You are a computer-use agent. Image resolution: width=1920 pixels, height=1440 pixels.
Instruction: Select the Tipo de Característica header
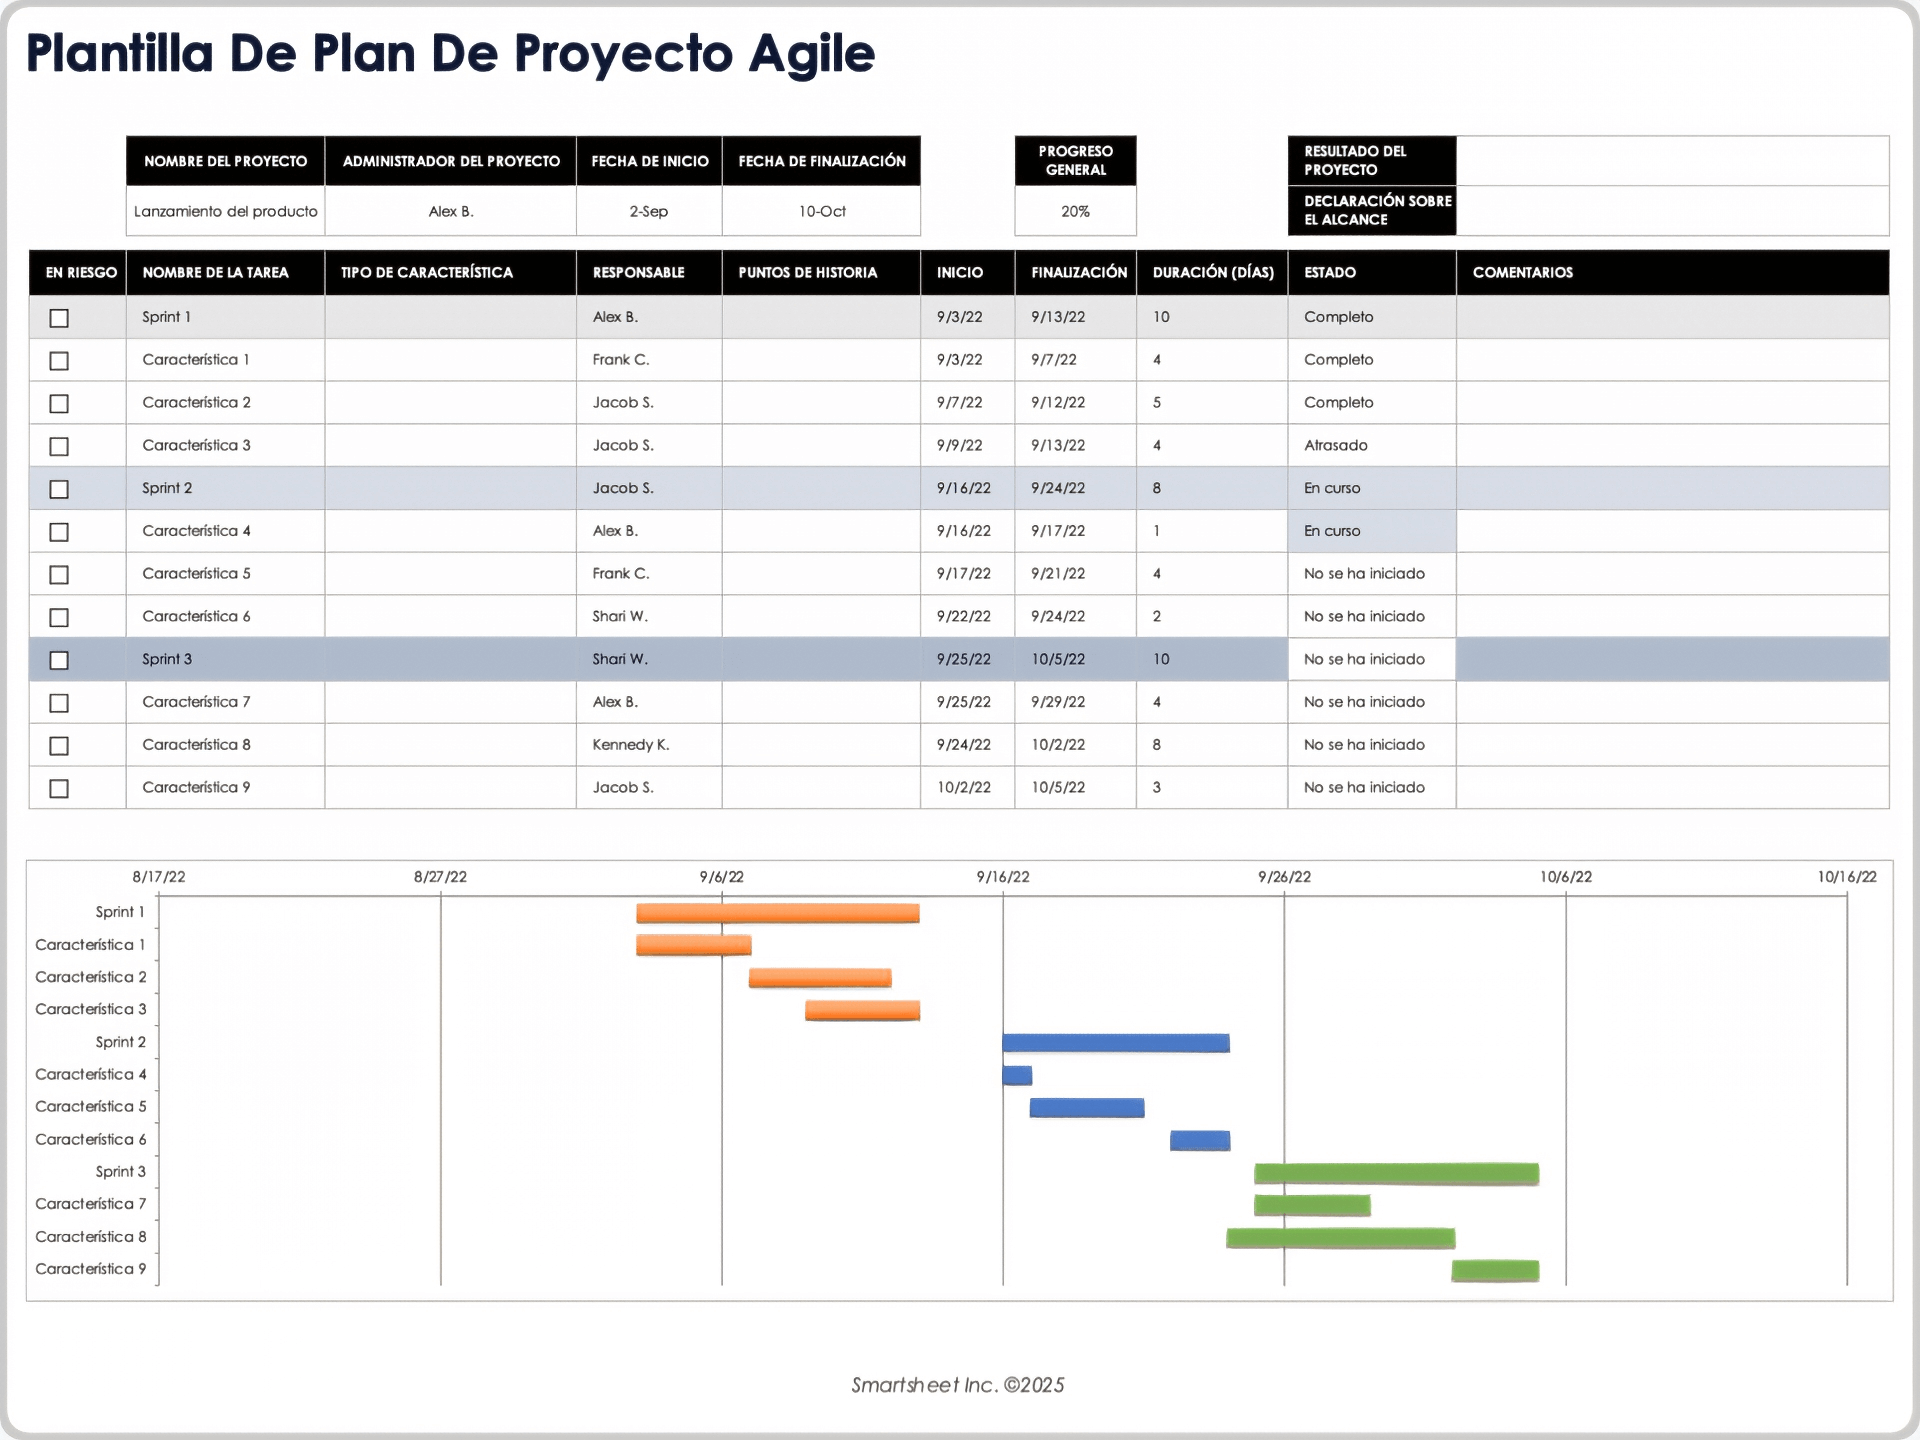(450, 272)
